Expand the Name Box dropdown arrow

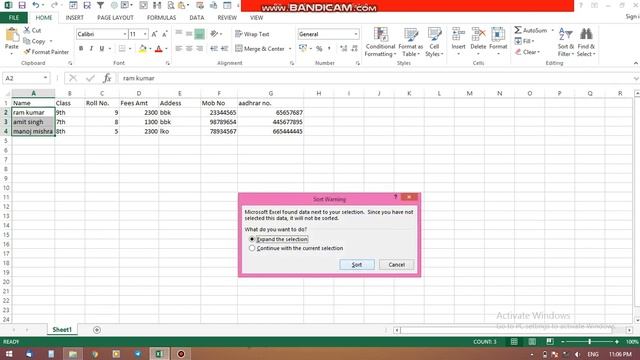coord(45,78)
